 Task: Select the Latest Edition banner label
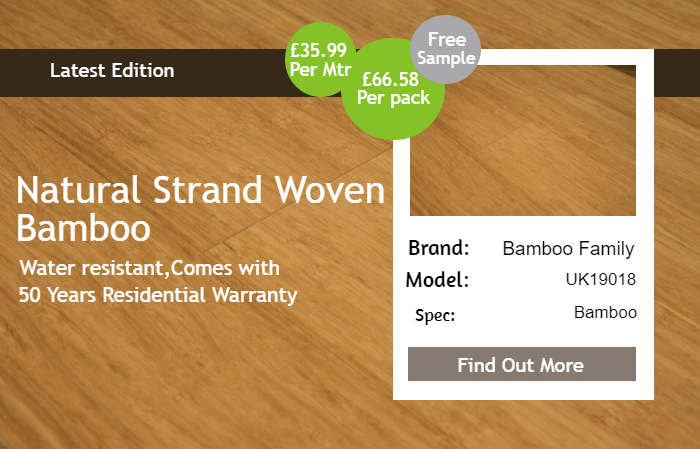click(x=112, y=71)
